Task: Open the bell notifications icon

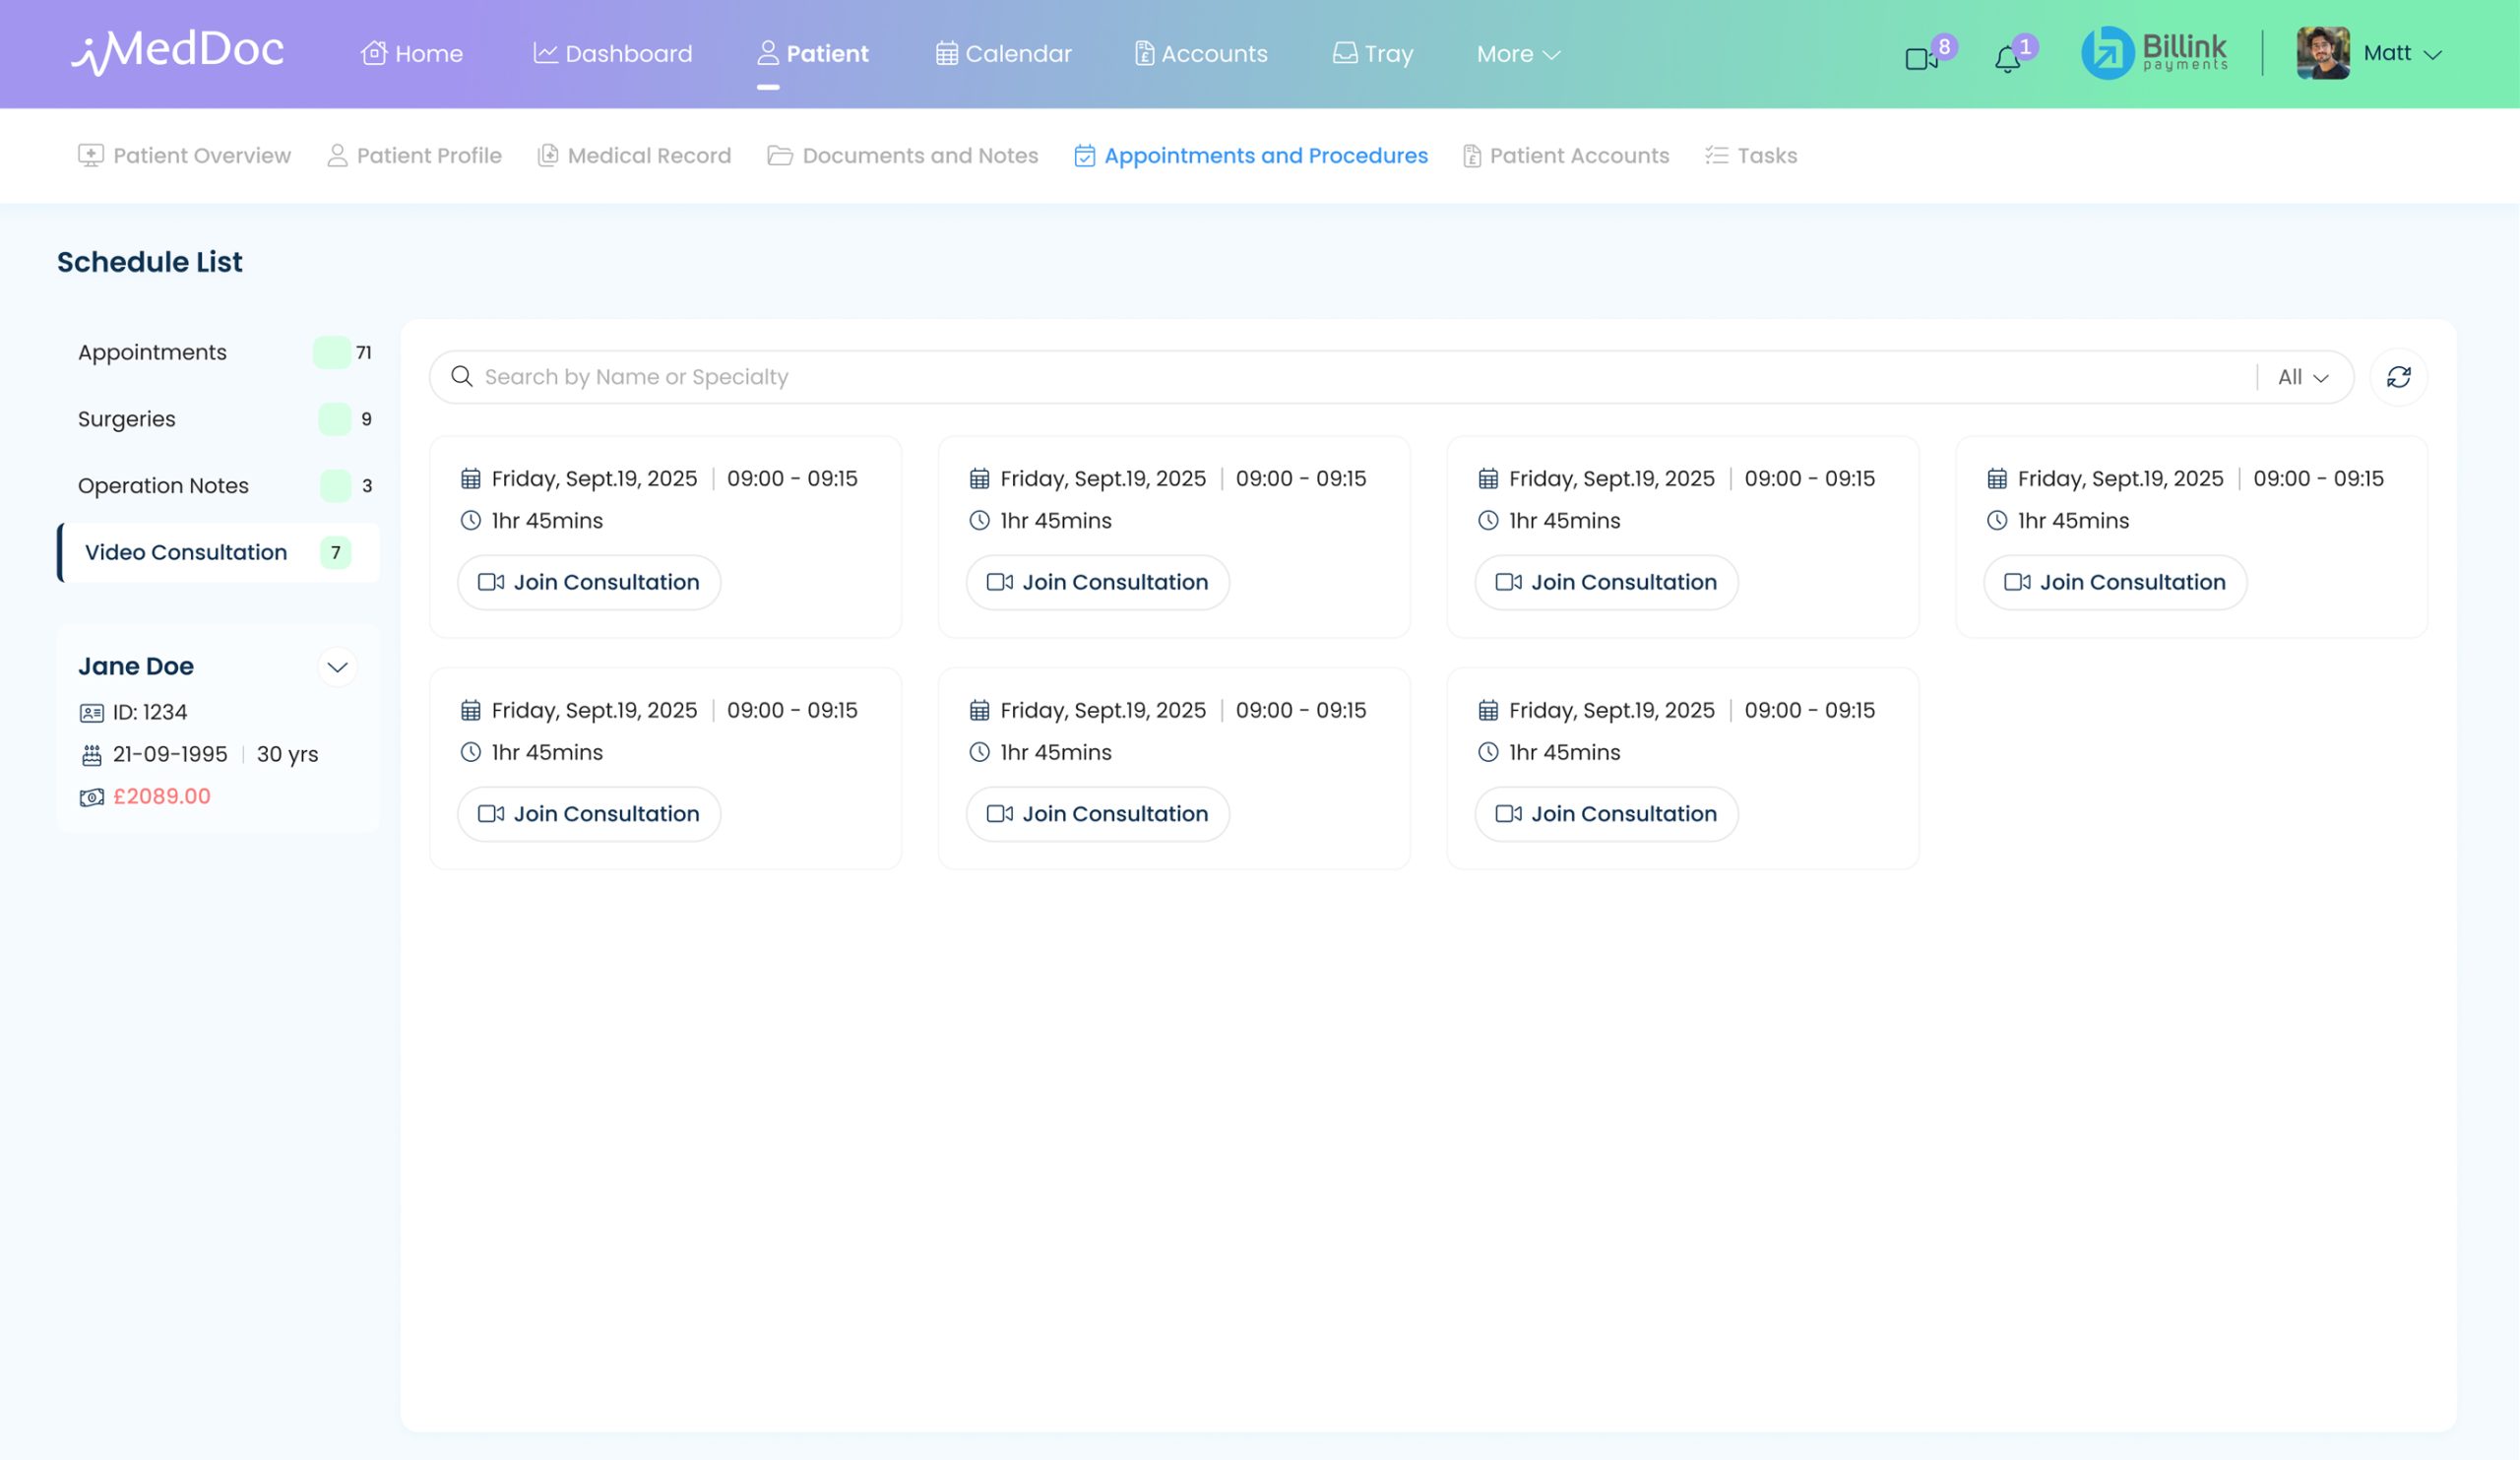Action: coord(2007,59)
